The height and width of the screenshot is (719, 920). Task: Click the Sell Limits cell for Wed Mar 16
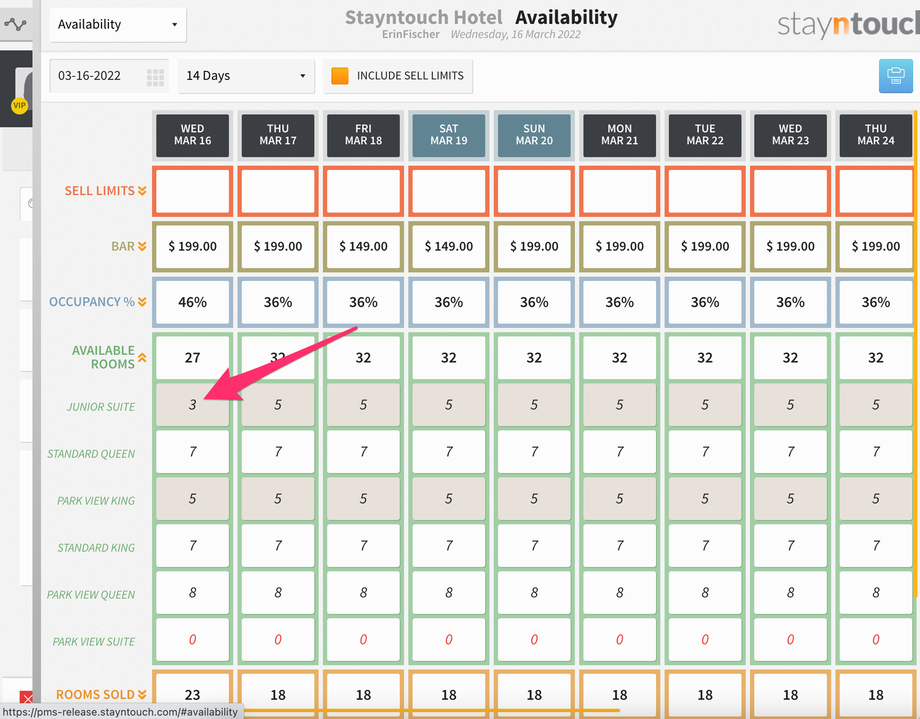pos(192,191)
